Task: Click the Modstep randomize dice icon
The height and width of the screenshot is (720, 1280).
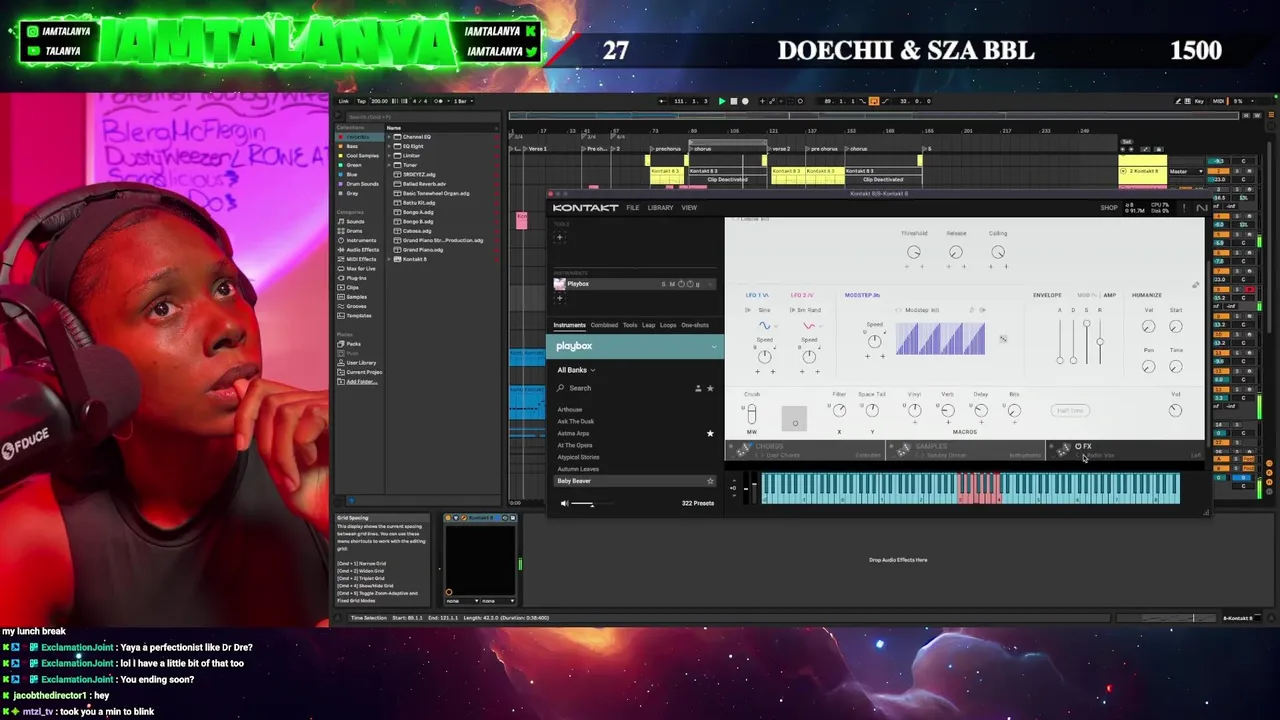Action: coord(1003,339)
